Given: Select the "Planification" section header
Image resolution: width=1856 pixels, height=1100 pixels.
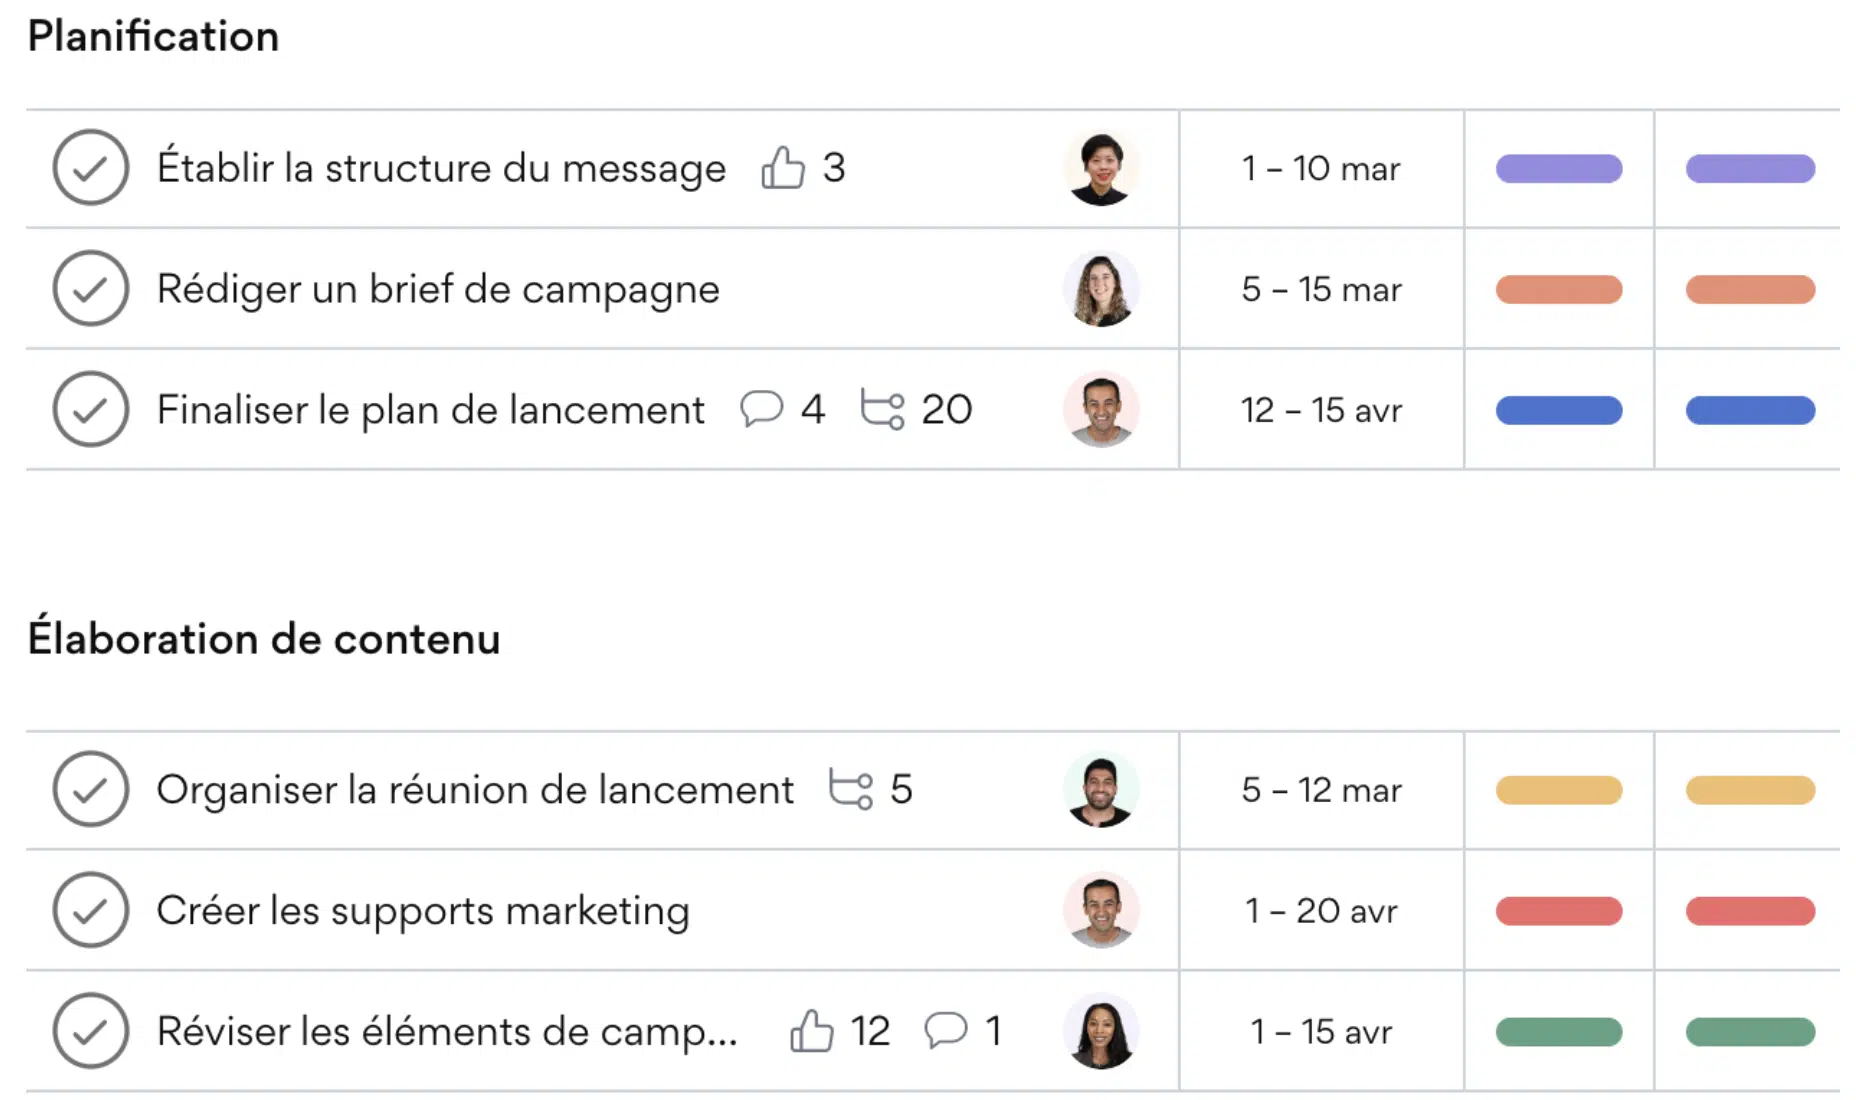Looking at the screenshot, I should click(x=154, y=35).
